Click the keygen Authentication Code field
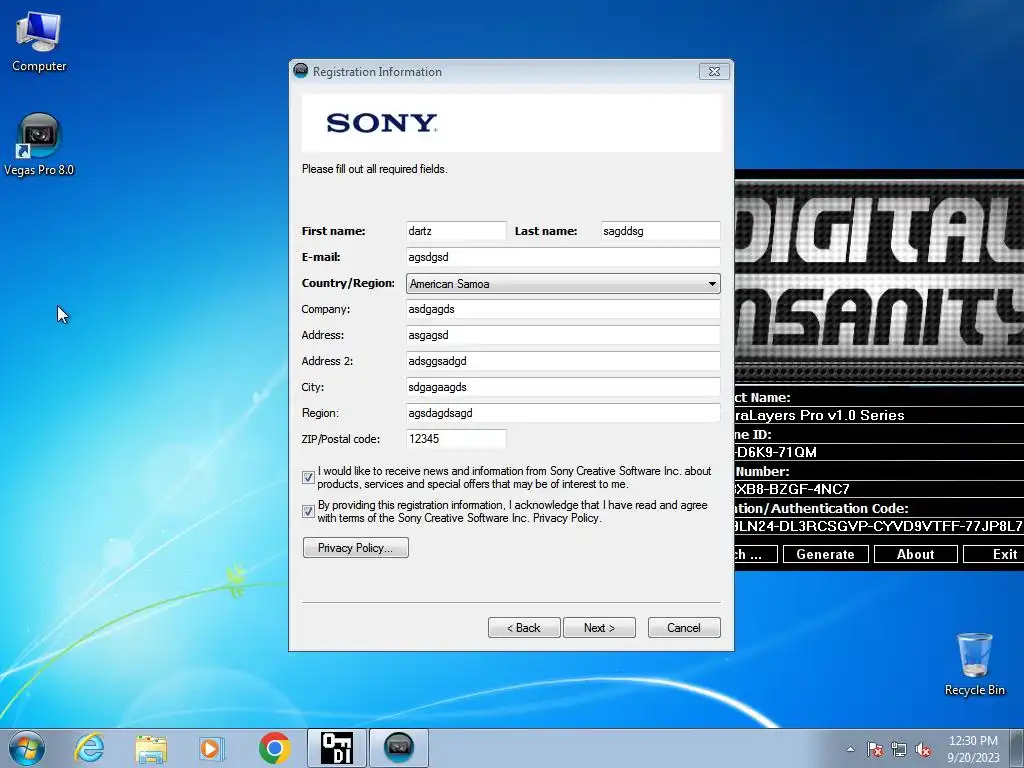This screenshot has height=768, width=1024. [879, 526]
